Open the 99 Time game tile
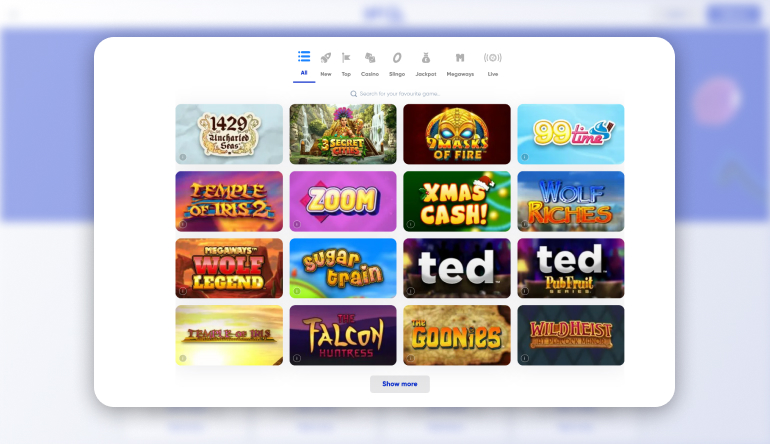Image resolution: width=770 pixels, height=444 pixels. click(571, 134)
